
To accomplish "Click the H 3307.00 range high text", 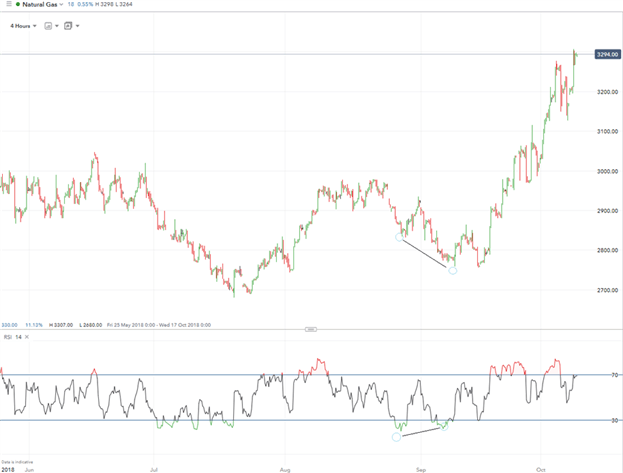I will pos(61,325).
